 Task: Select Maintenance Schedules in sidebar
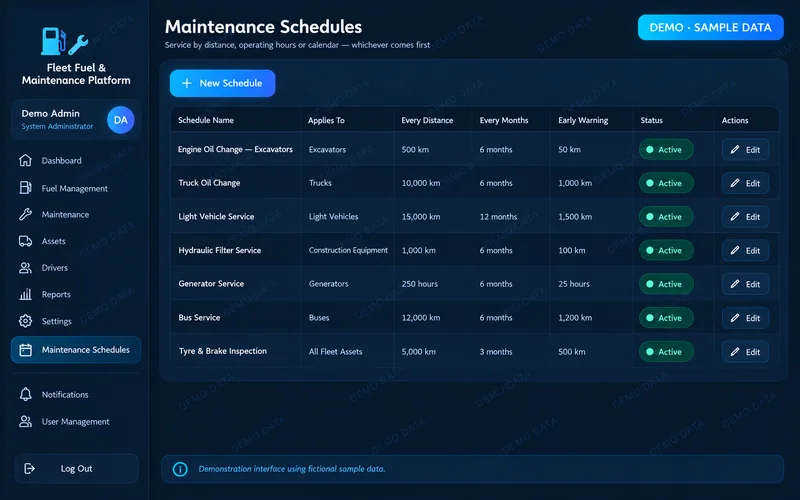[76, 349]
